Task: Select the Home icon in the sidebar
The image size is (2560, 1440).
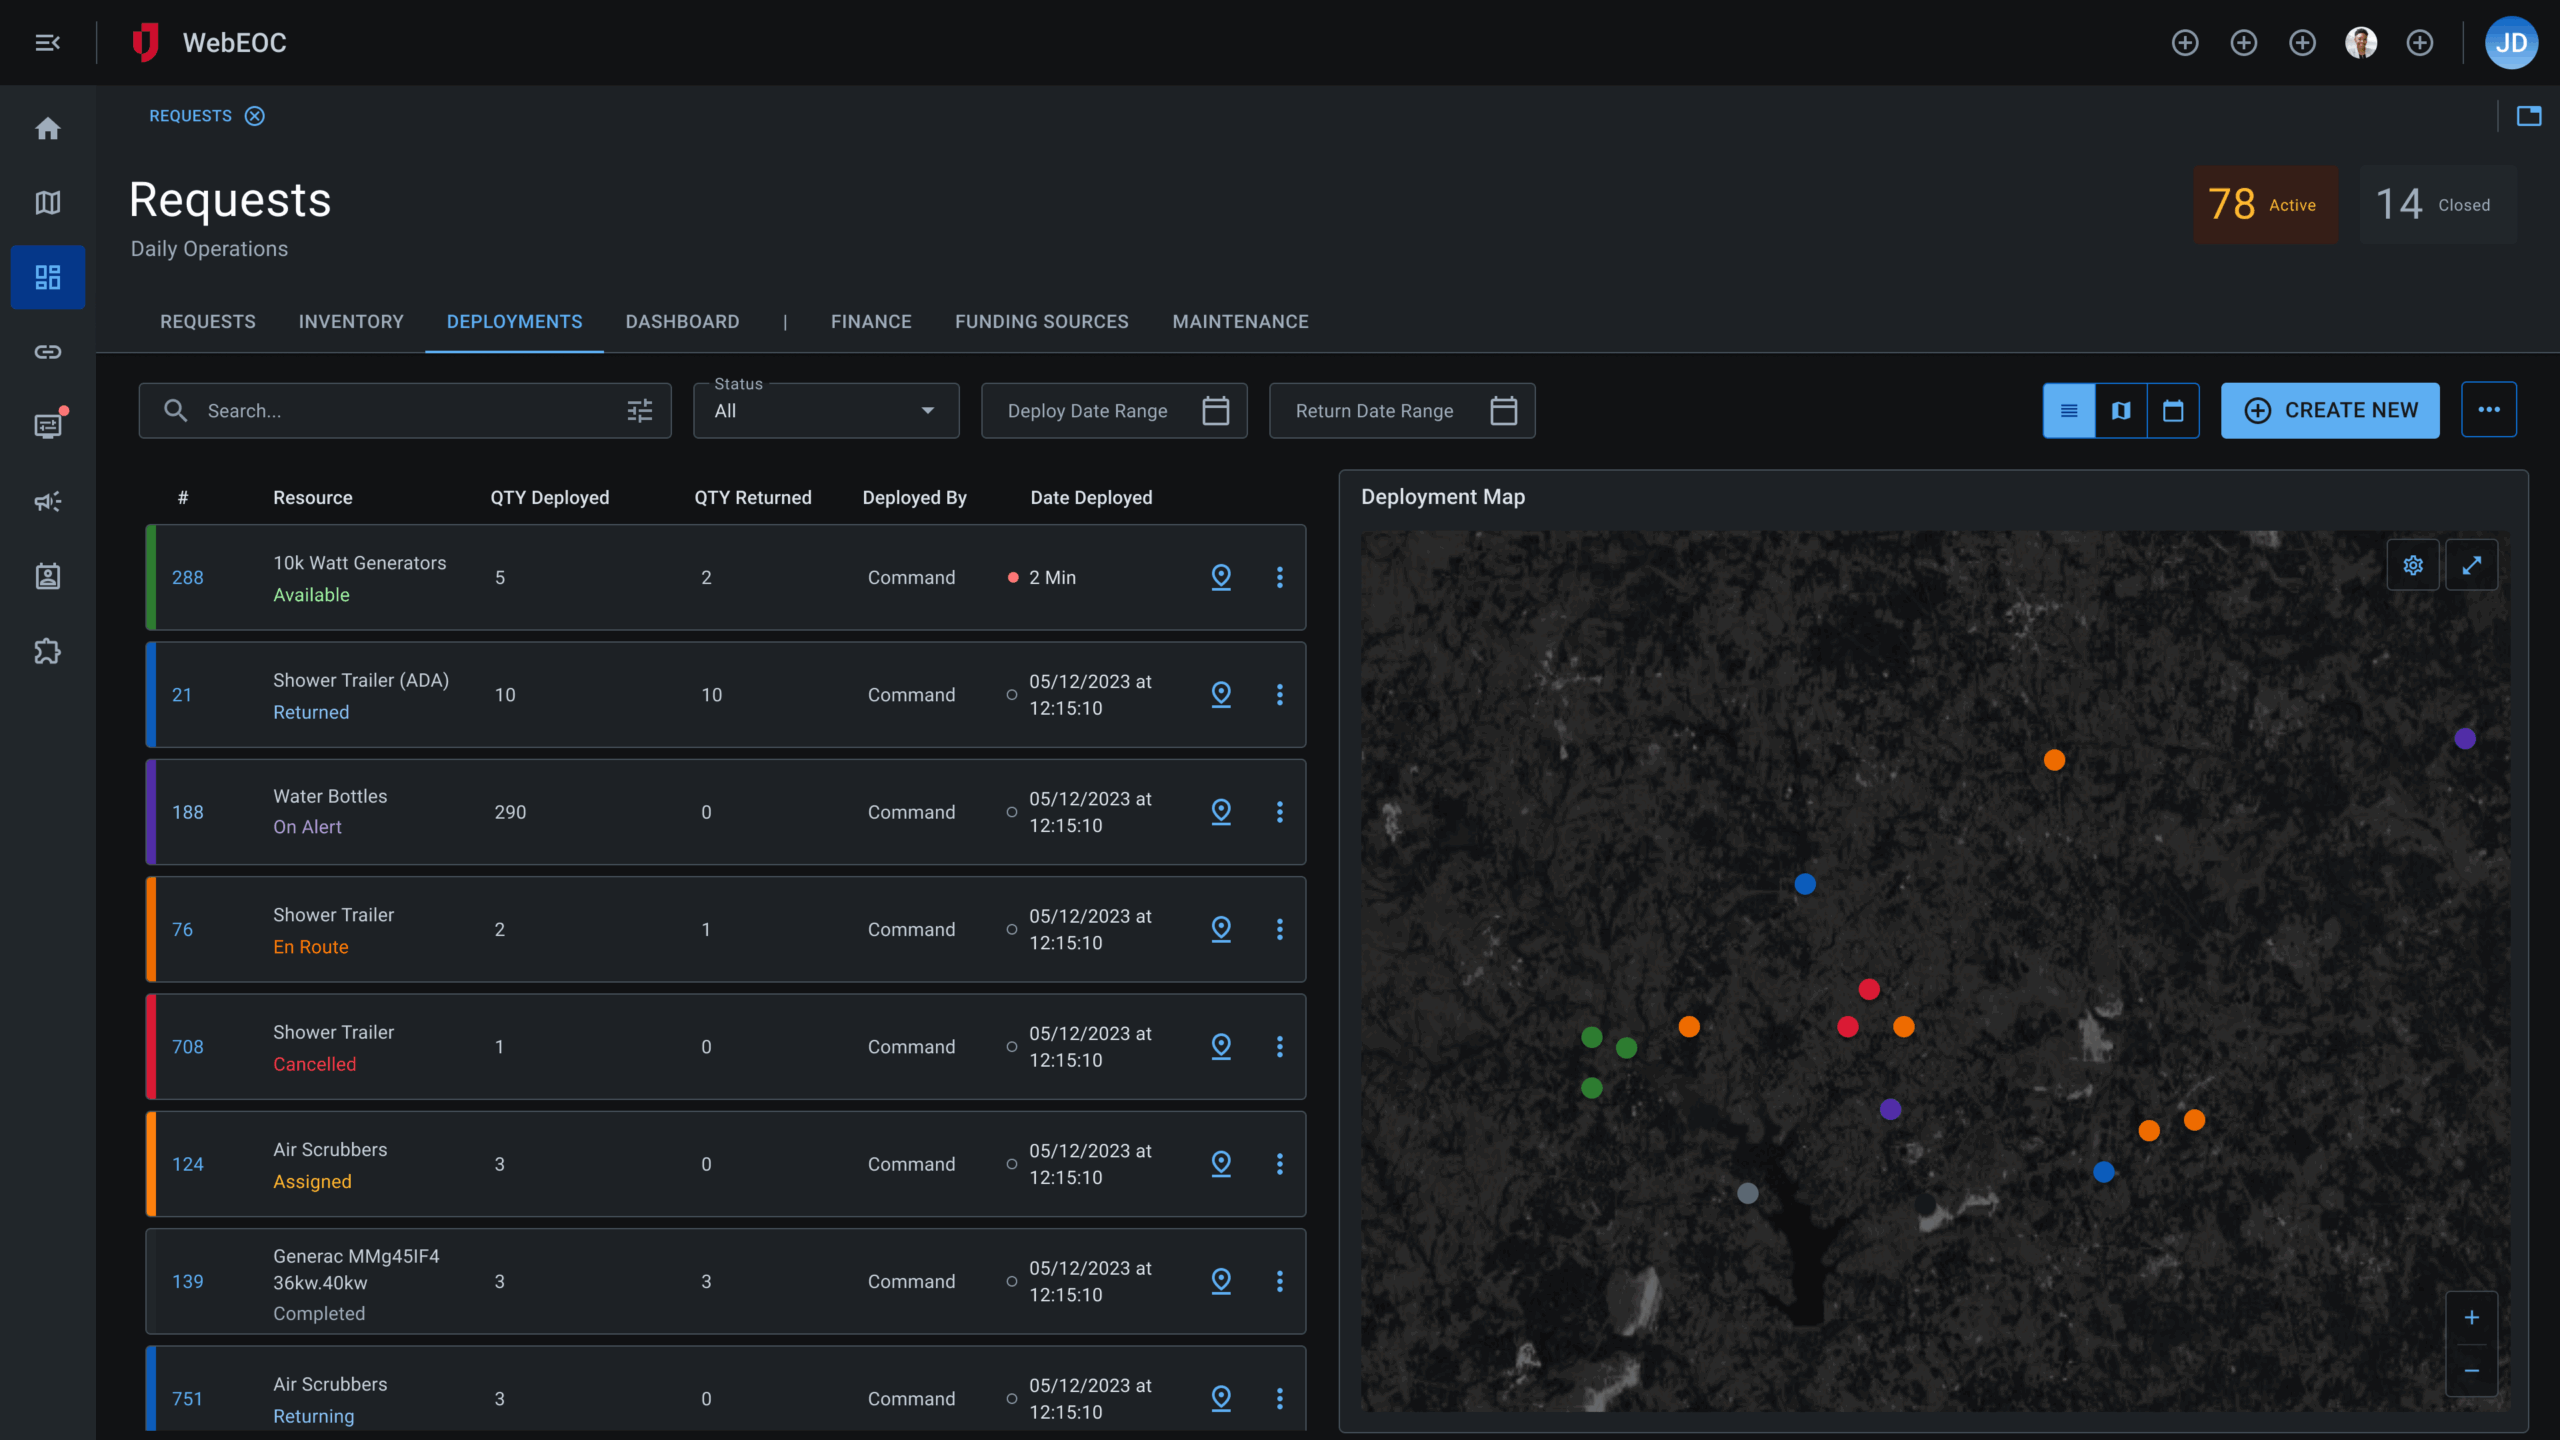Action: (47, 128)
